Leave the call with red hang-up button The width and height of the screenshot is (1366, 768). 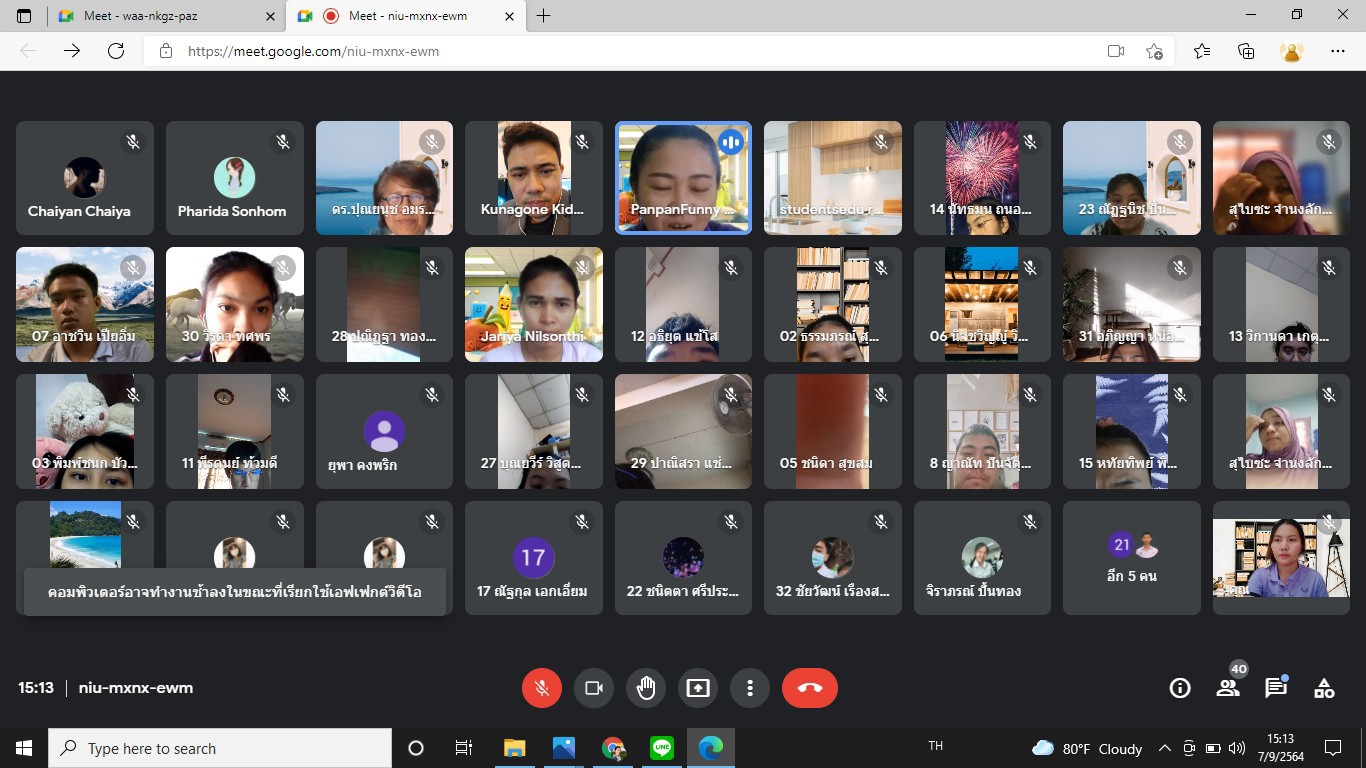tap(810, 688)
